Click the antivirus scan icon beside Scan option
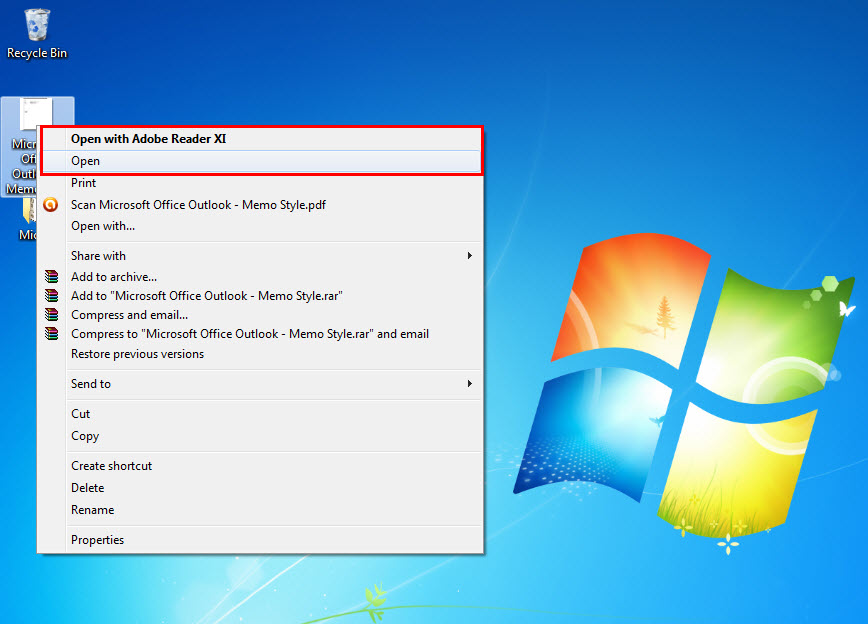The height and width of the screenshot is (624, 868). (51, 204)
